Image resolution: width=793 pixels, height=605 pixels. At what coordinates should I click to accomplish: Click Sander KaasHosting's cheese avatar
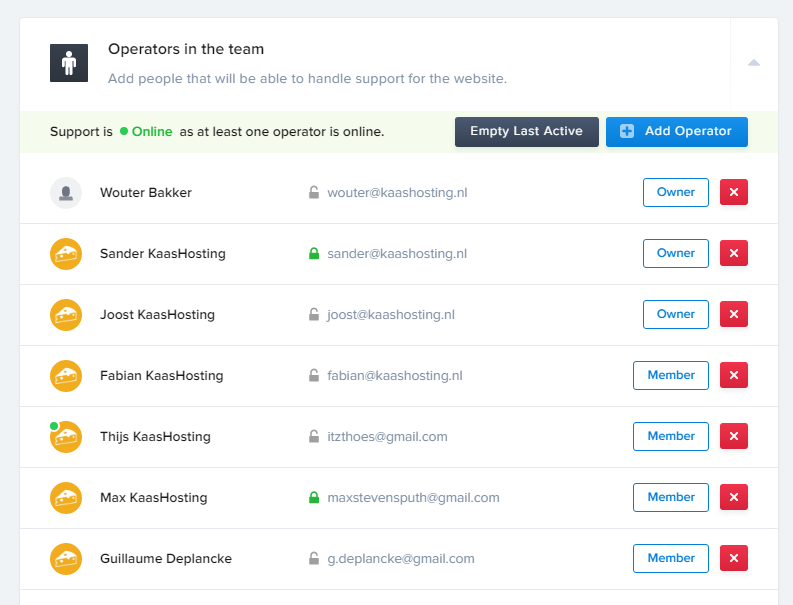click(66, 254)
